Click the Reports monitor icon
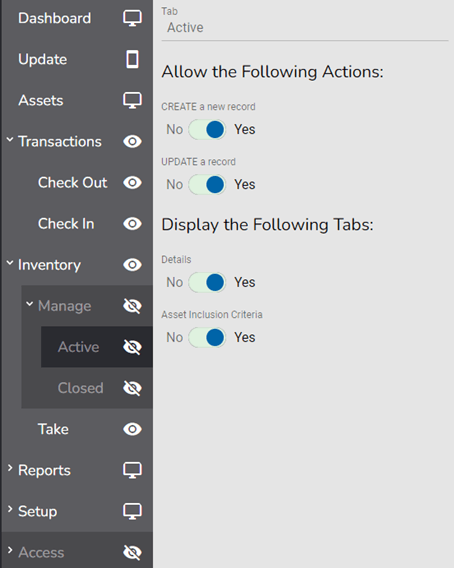454x568 pixels. (x=132, y=470)
